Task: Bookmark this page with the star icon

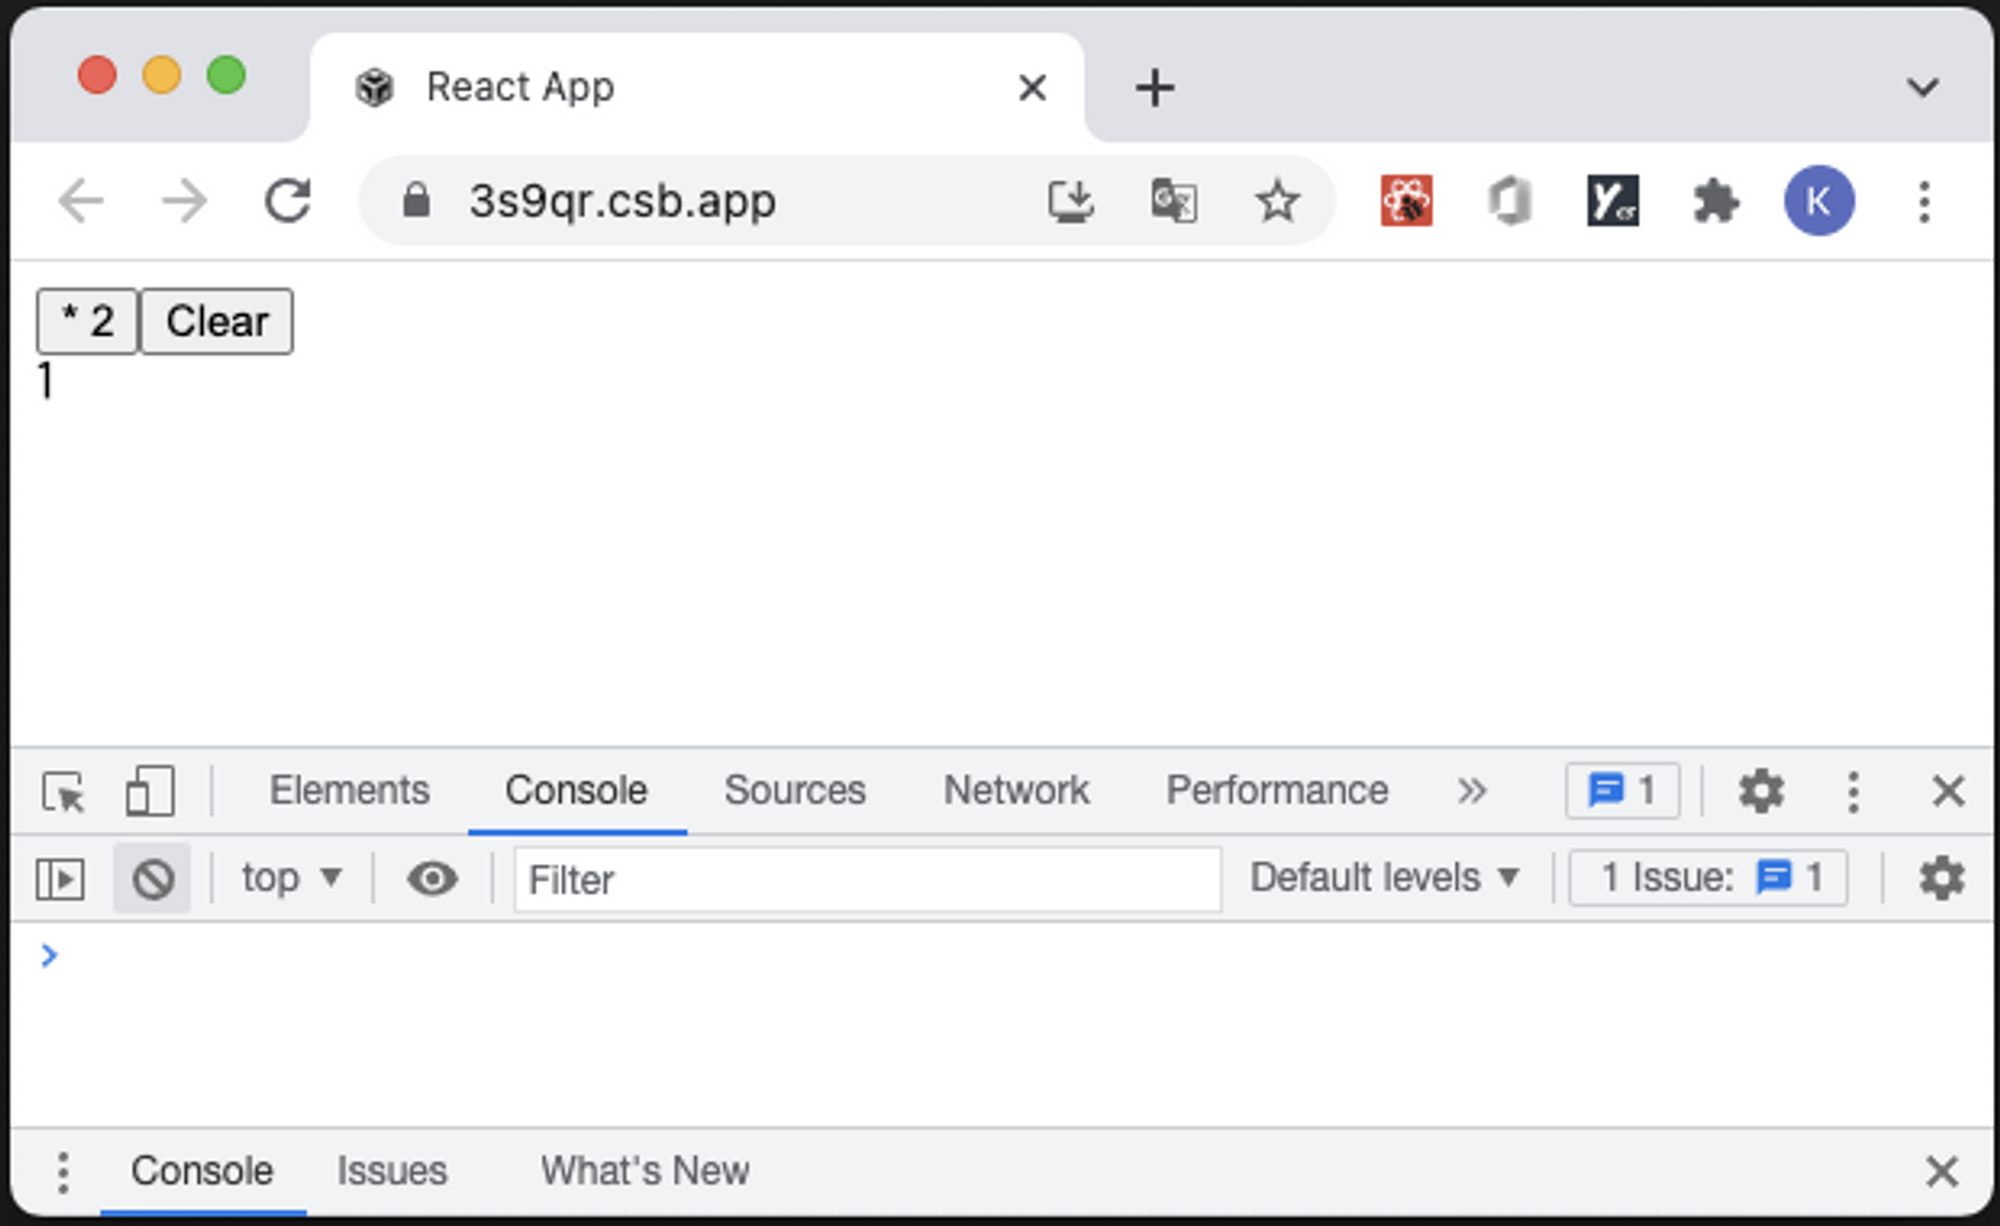Action: [1277, 202]
